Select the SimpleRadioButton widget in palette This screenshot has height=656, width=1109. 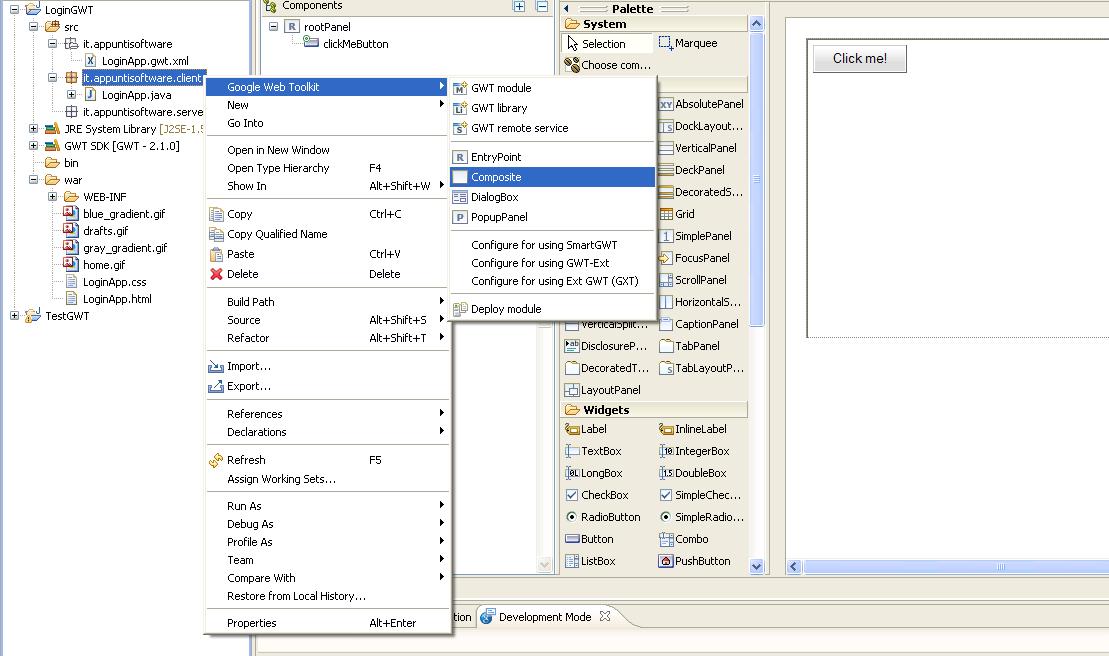[701, 517]
